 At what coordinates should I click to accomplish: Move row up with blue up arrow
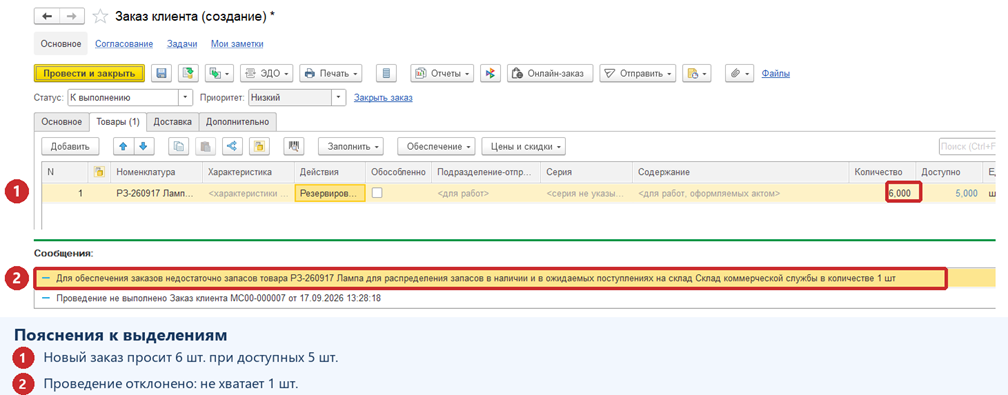123,147
